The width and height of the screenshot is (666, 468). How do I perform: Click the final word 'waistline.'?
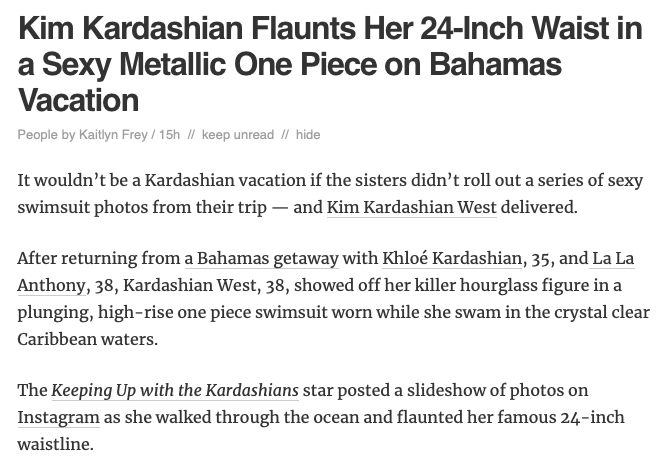(x=56, y=444)
